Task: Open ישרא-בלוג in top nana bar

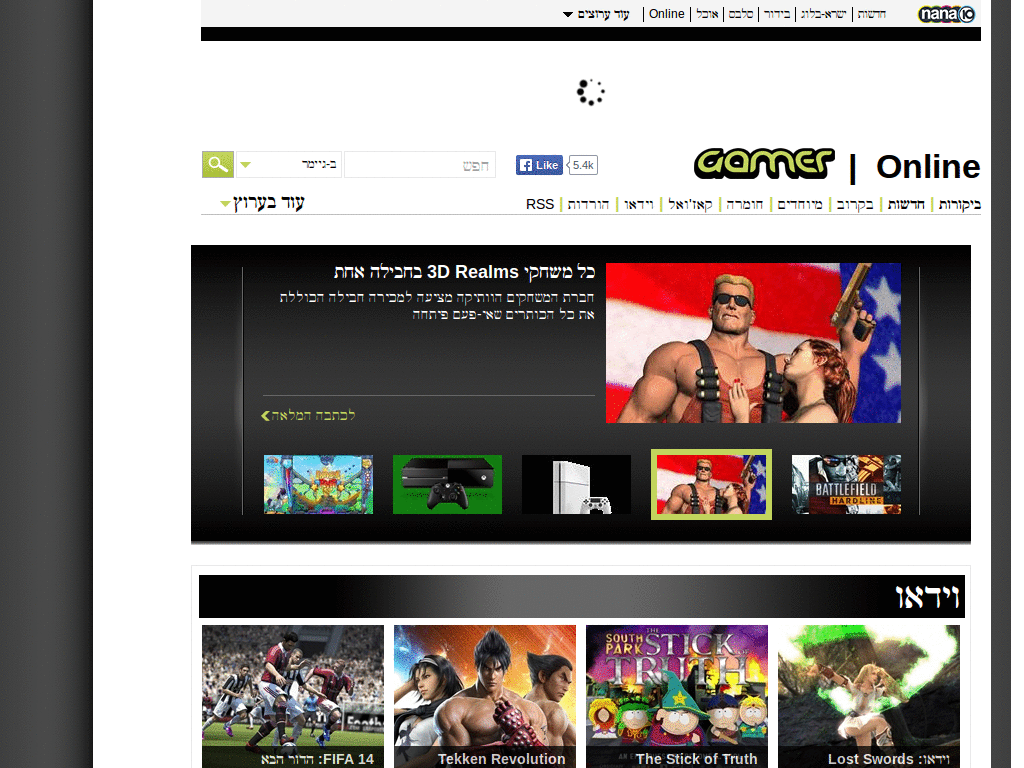Action: point(824,14)
